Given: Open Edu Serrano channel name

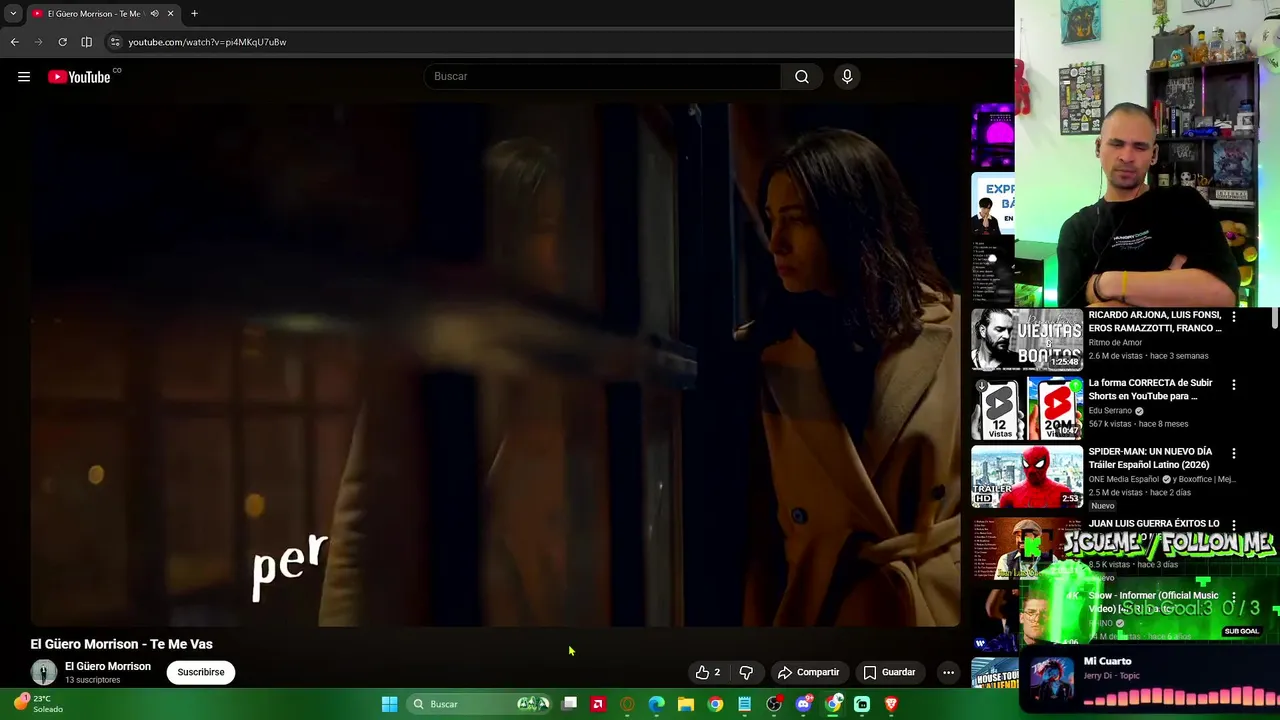Looking at the screenshot, I should tap(1110, 411).
